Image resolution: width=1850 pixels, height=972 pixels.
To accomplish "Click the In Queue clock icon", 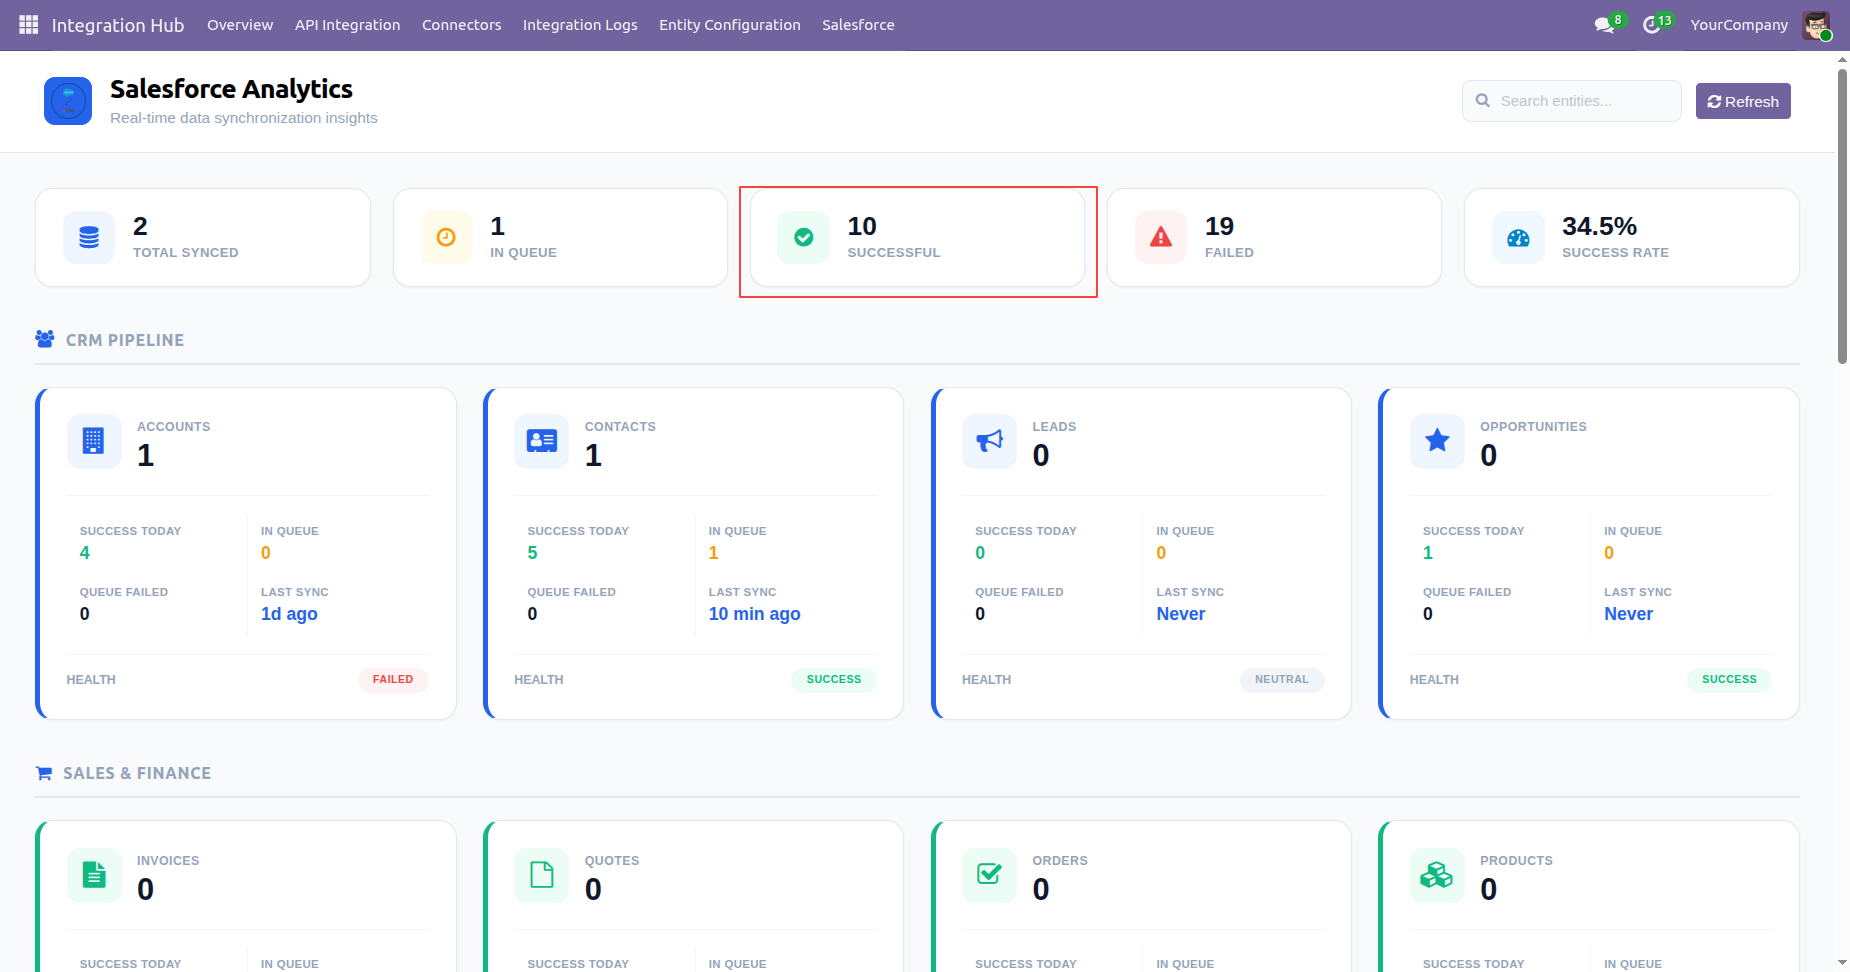I will pos(446,237).
